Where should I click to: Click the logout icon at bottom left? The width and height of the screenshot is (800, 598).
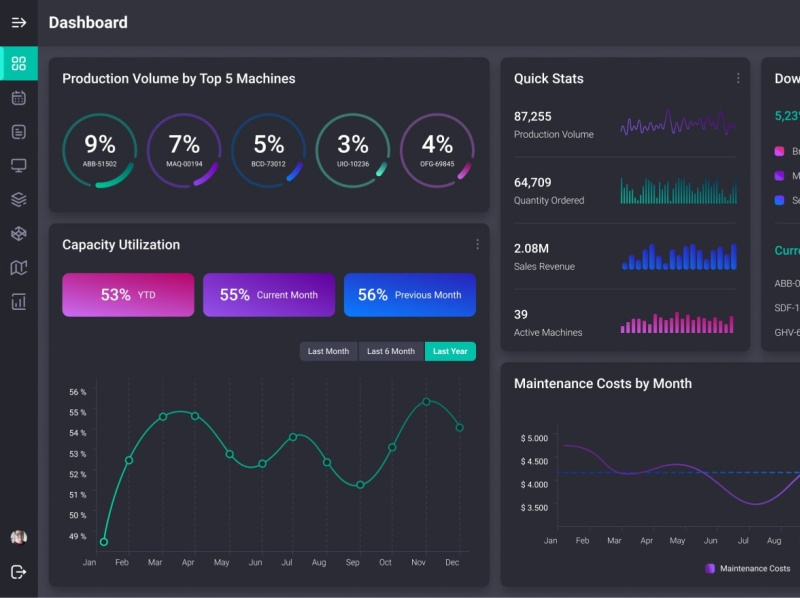click(18, 572)
